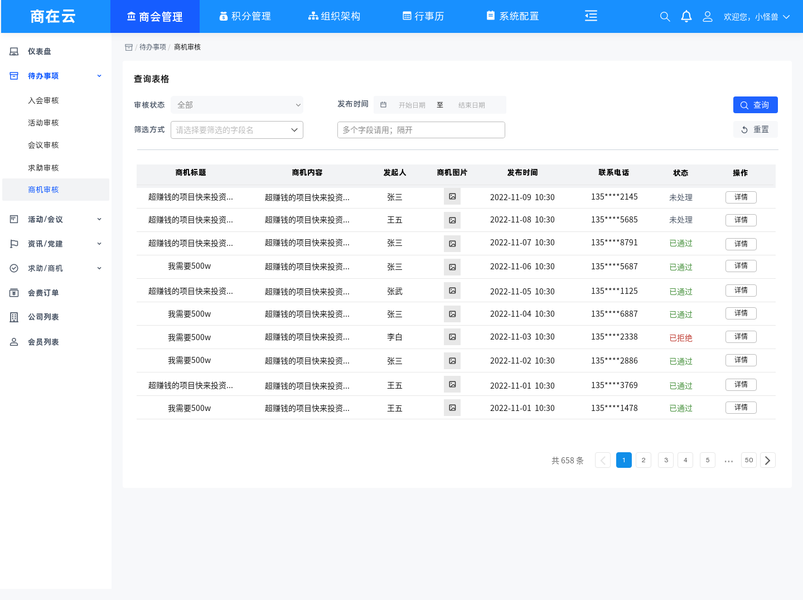This screenshot has height=600, width=803.
Task: Go to next page arrow
Action: [768, 460]
